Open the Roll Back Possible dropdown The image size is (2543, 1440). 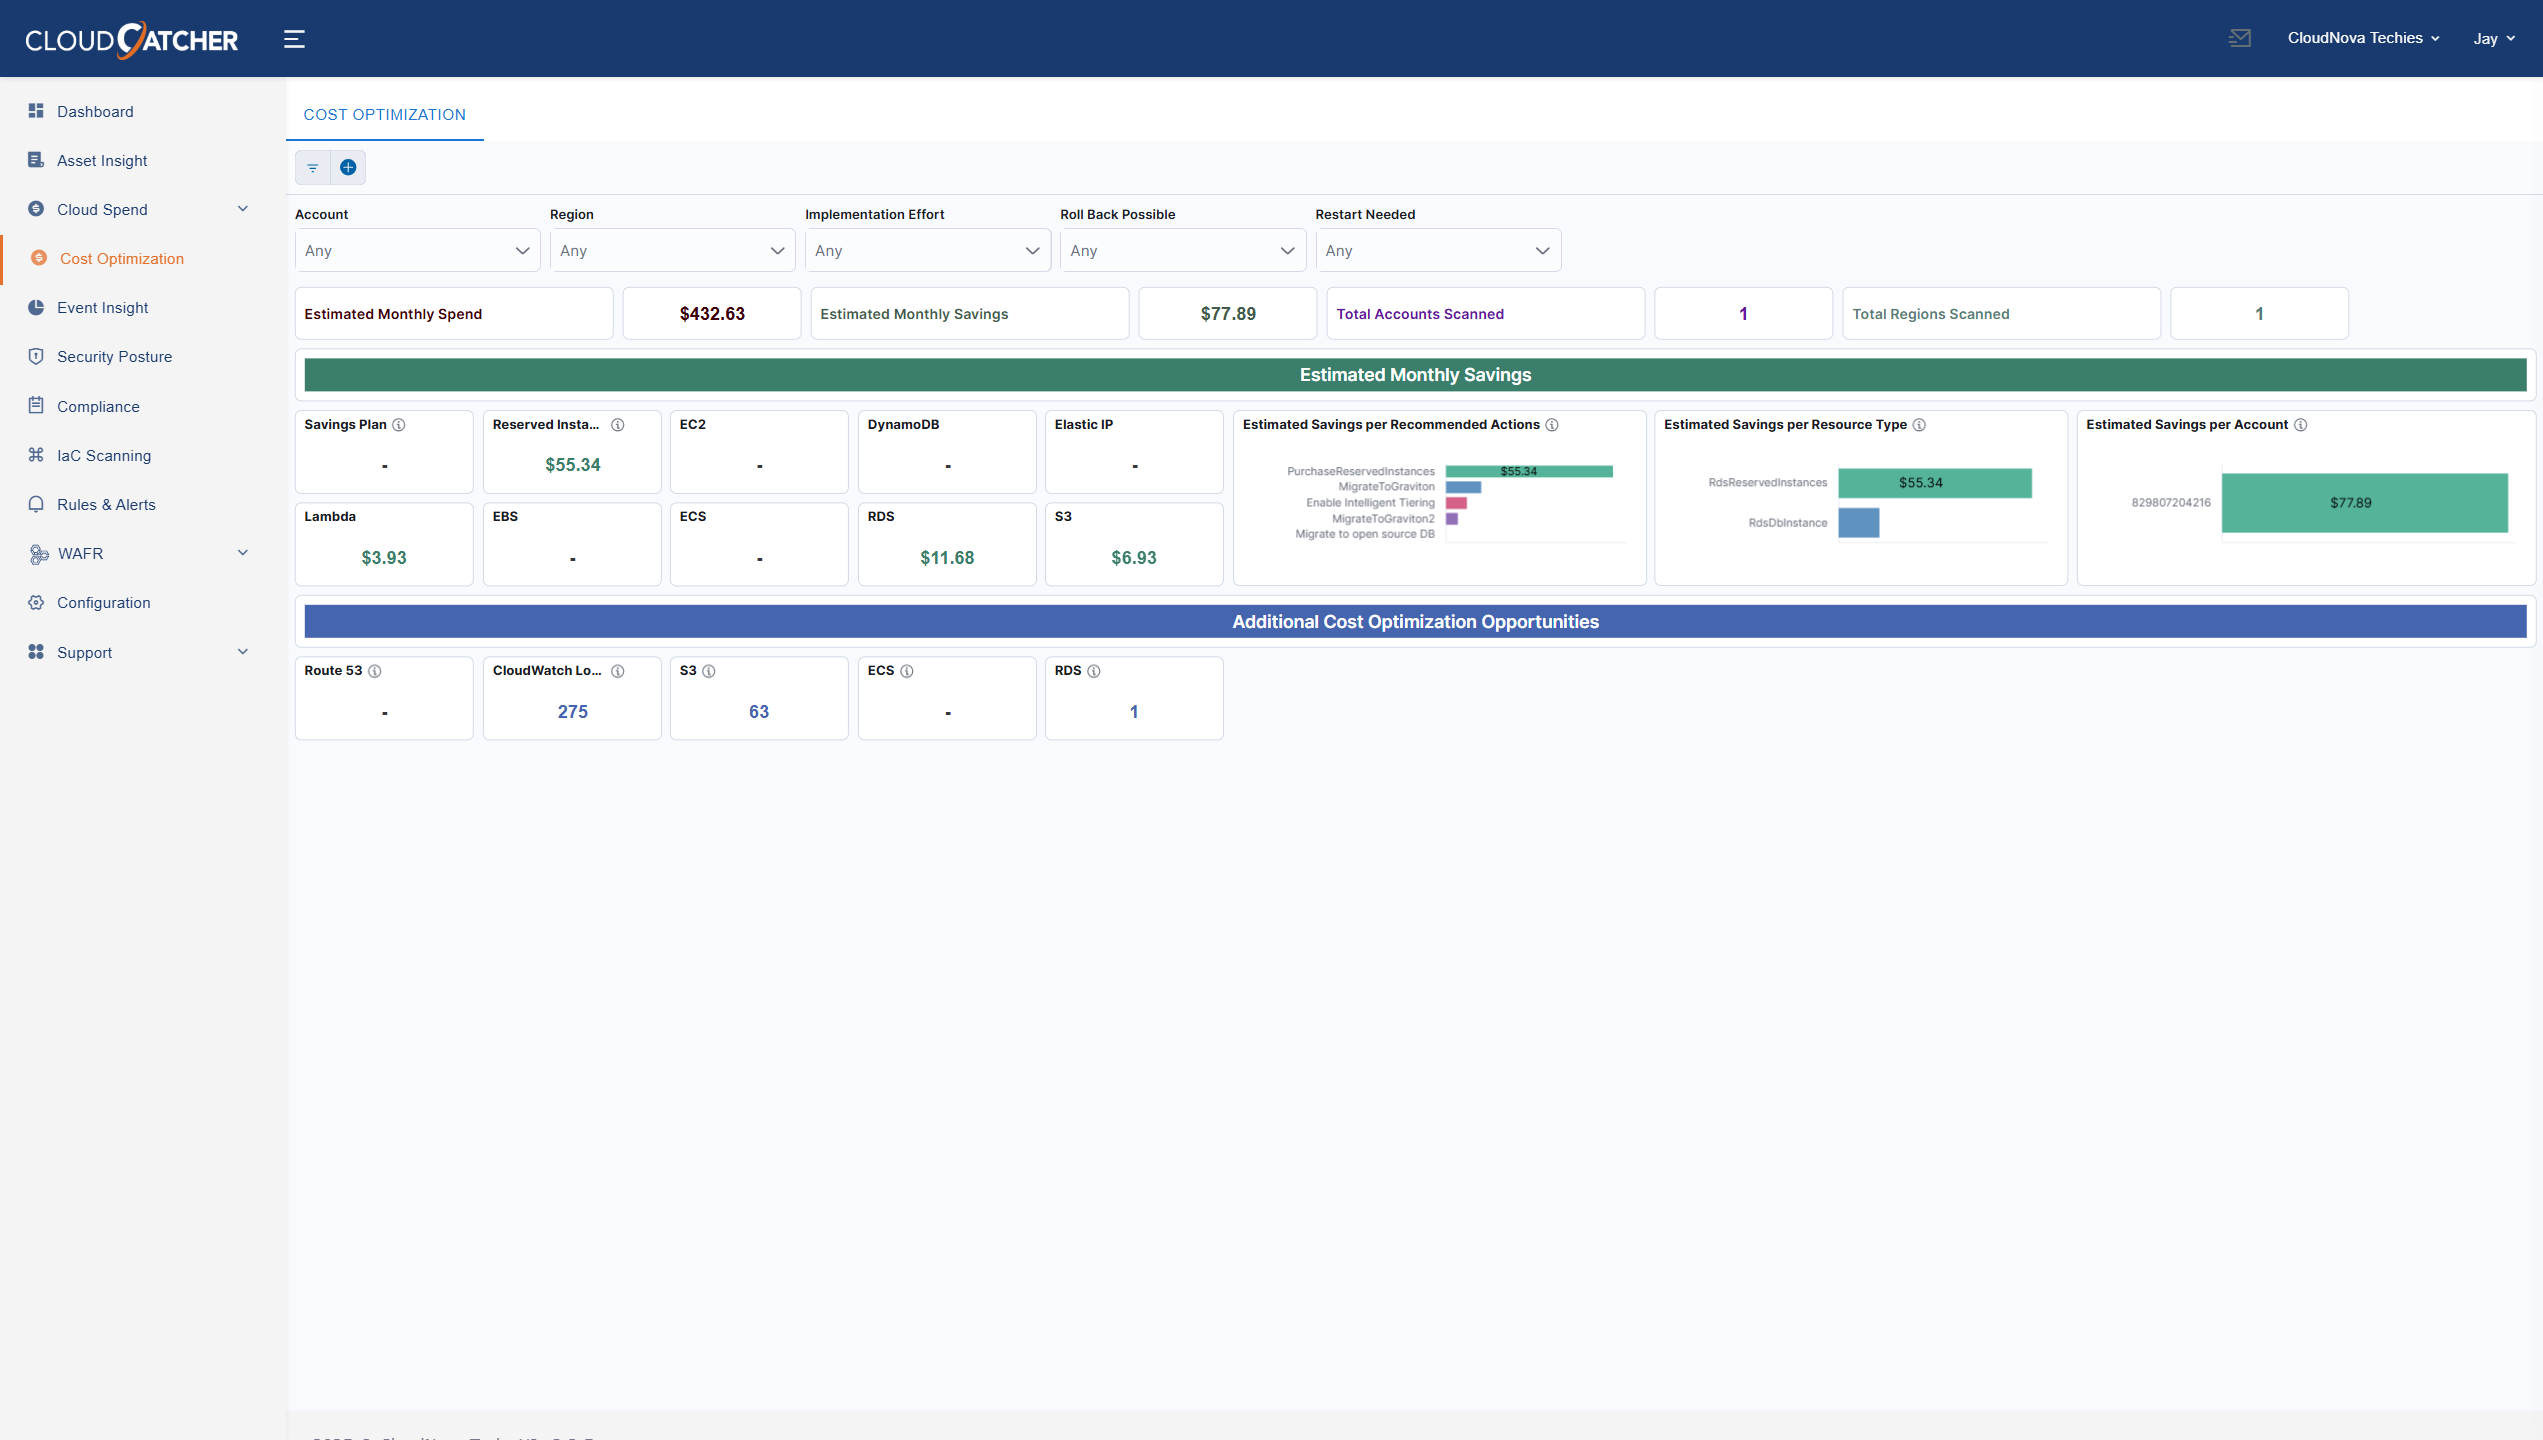1182,250
